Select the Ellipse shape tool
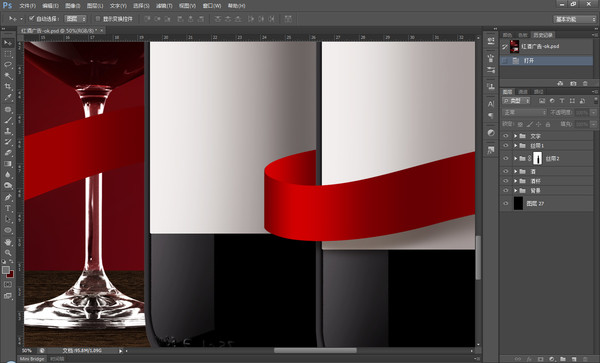600x363 pixels. [x=8, y=230]
